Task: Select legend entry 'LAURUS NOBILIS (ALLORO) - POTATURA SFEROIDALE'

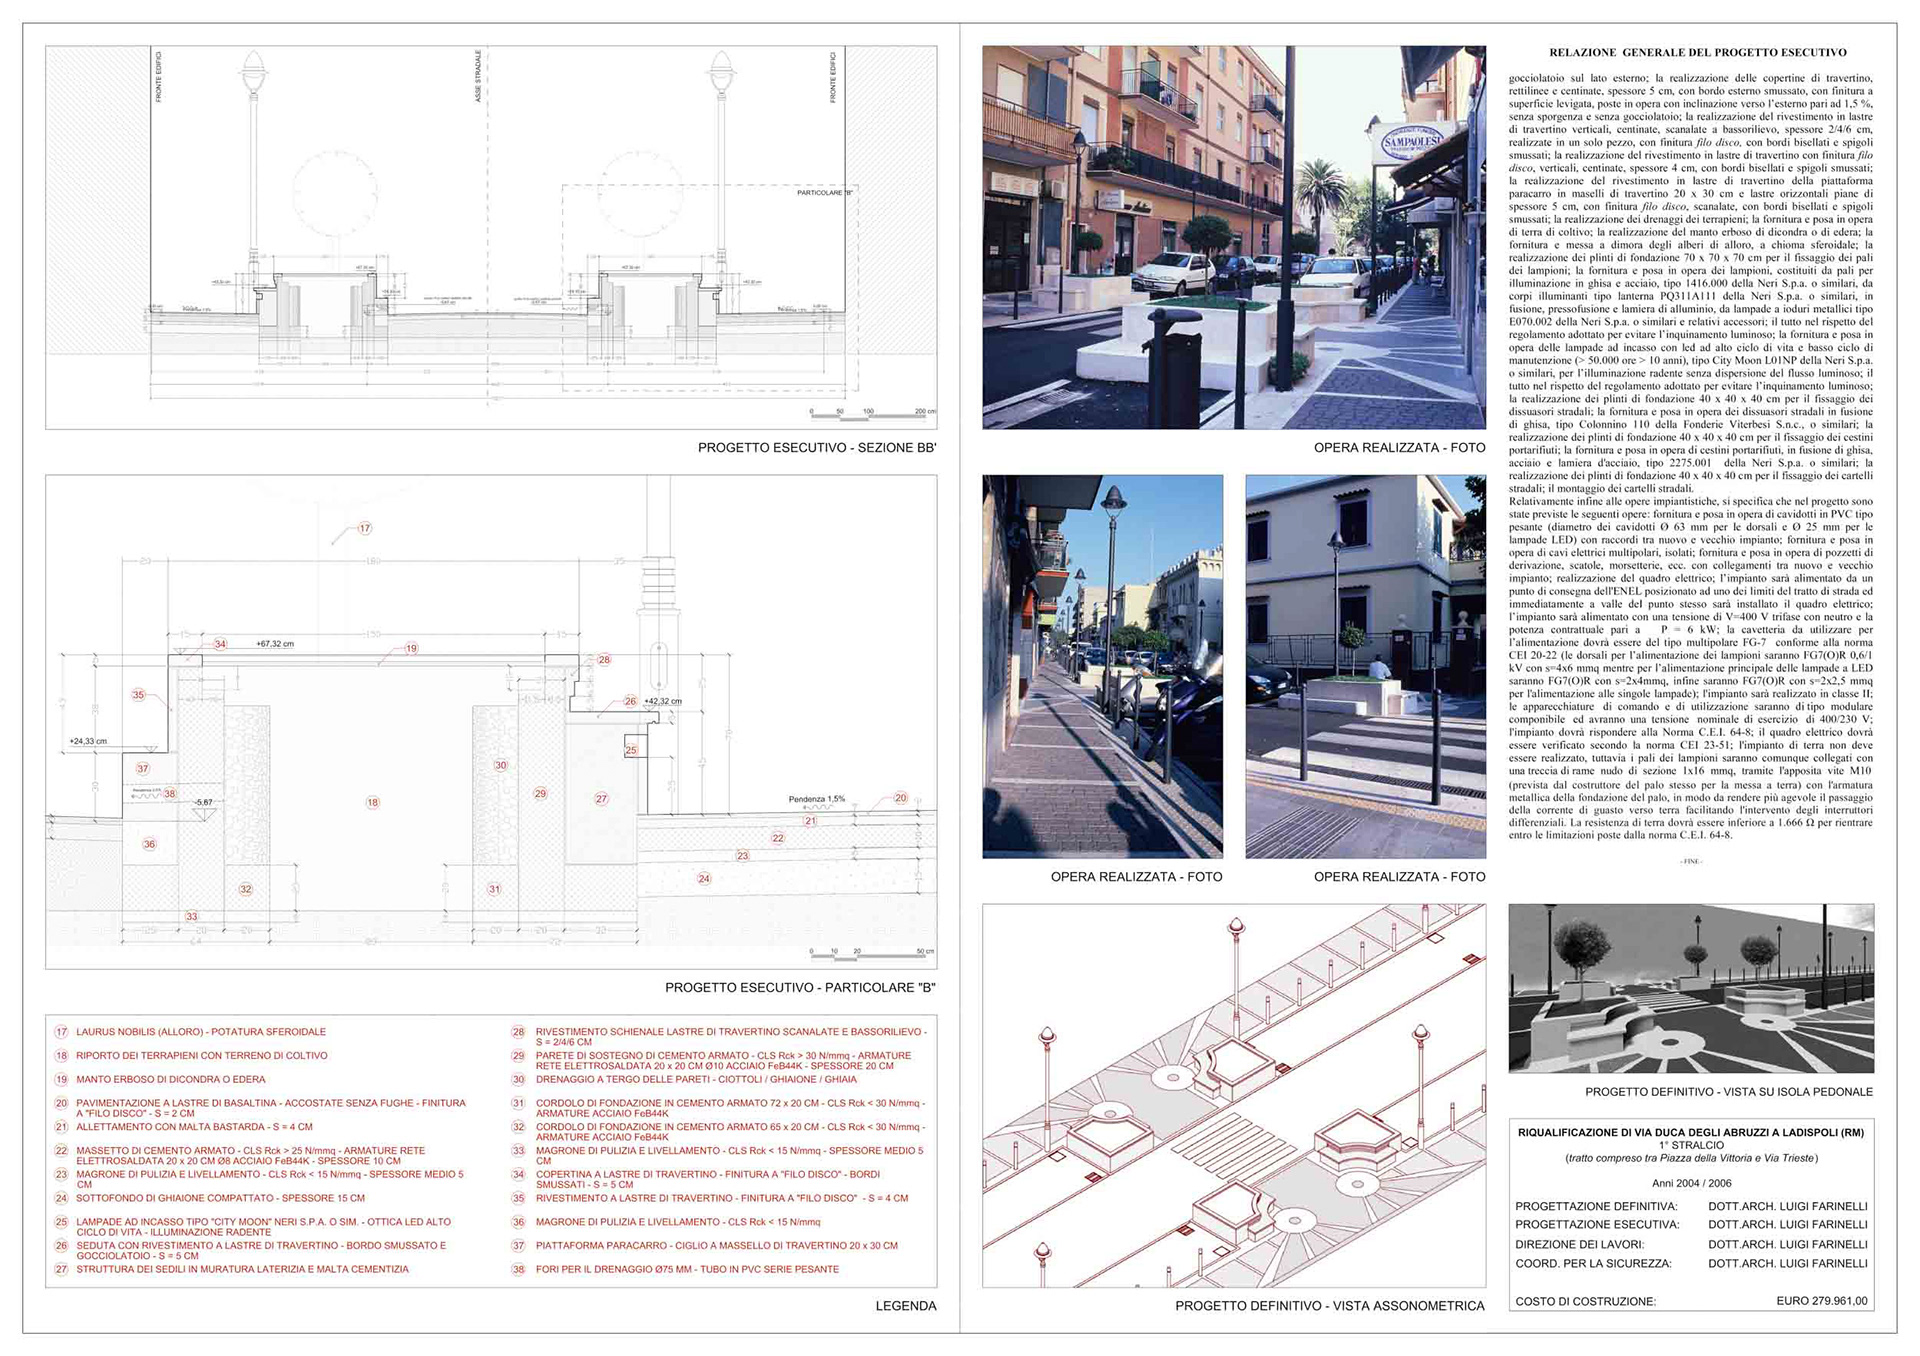Action: (201, 1032)
